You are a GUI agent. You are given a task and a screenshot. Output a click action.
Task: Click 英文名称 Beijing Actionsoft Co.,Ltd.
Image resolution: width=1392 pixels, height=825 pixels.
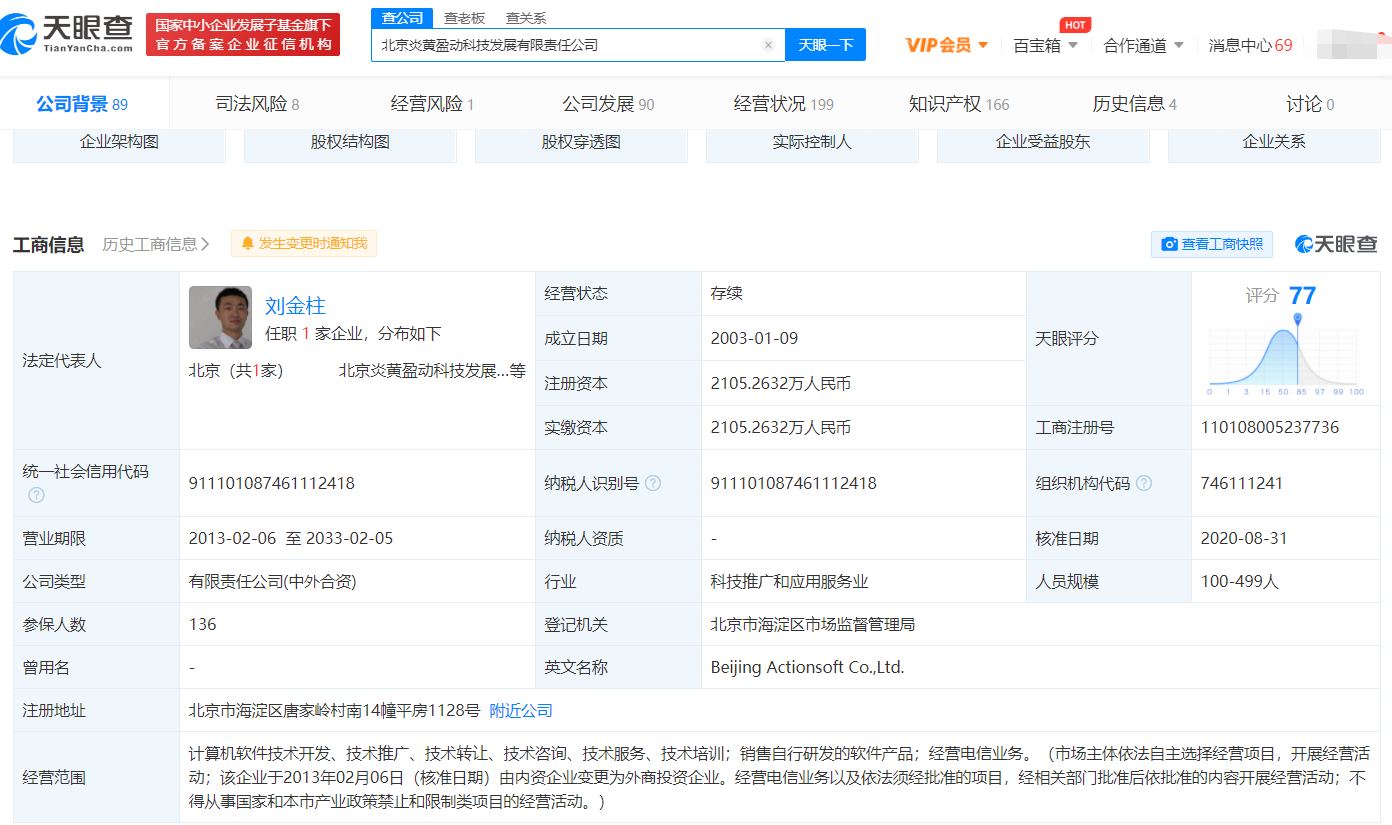[x=807, y=667]
